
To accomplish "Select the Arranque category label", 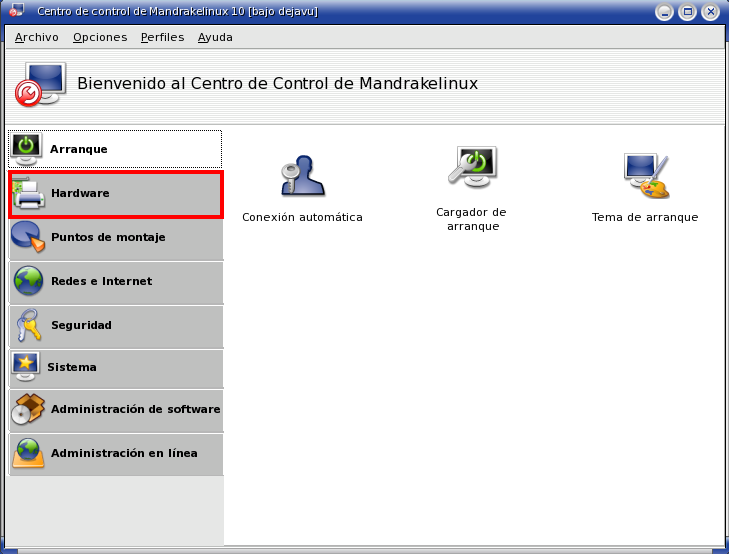I will (79, 149).
